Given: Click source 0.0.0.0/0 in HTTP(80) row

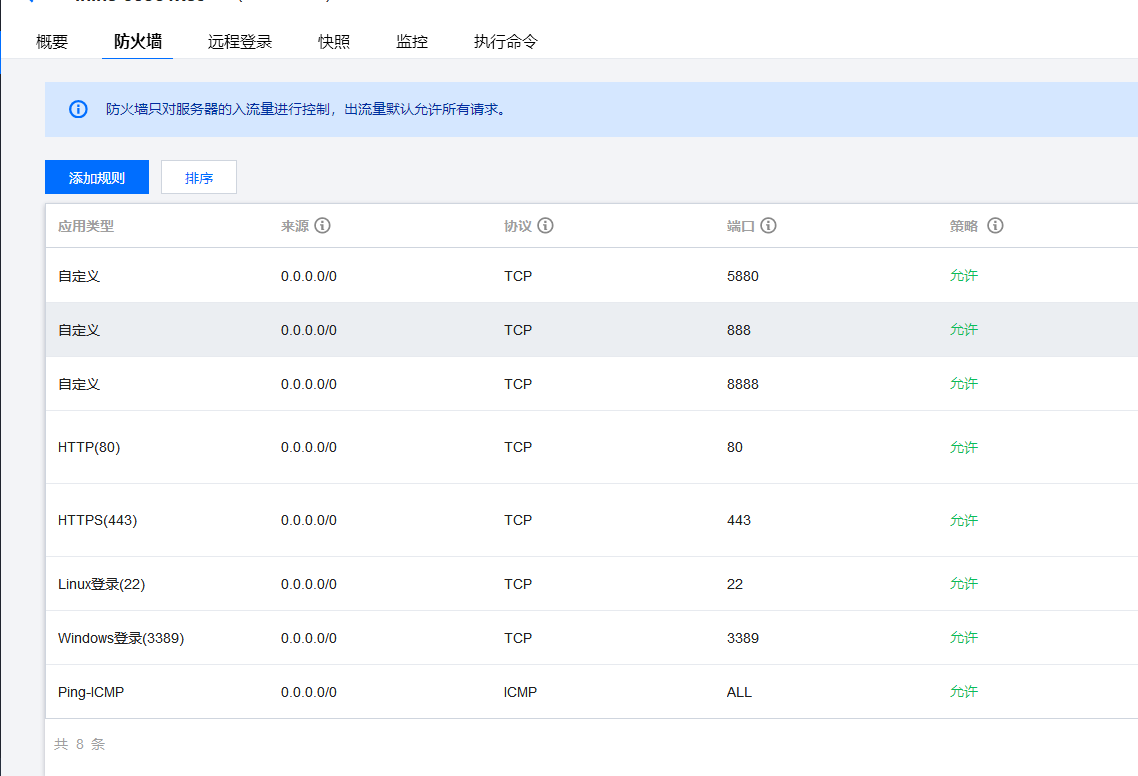Looking at the screenshot, I should pos(308,447).
